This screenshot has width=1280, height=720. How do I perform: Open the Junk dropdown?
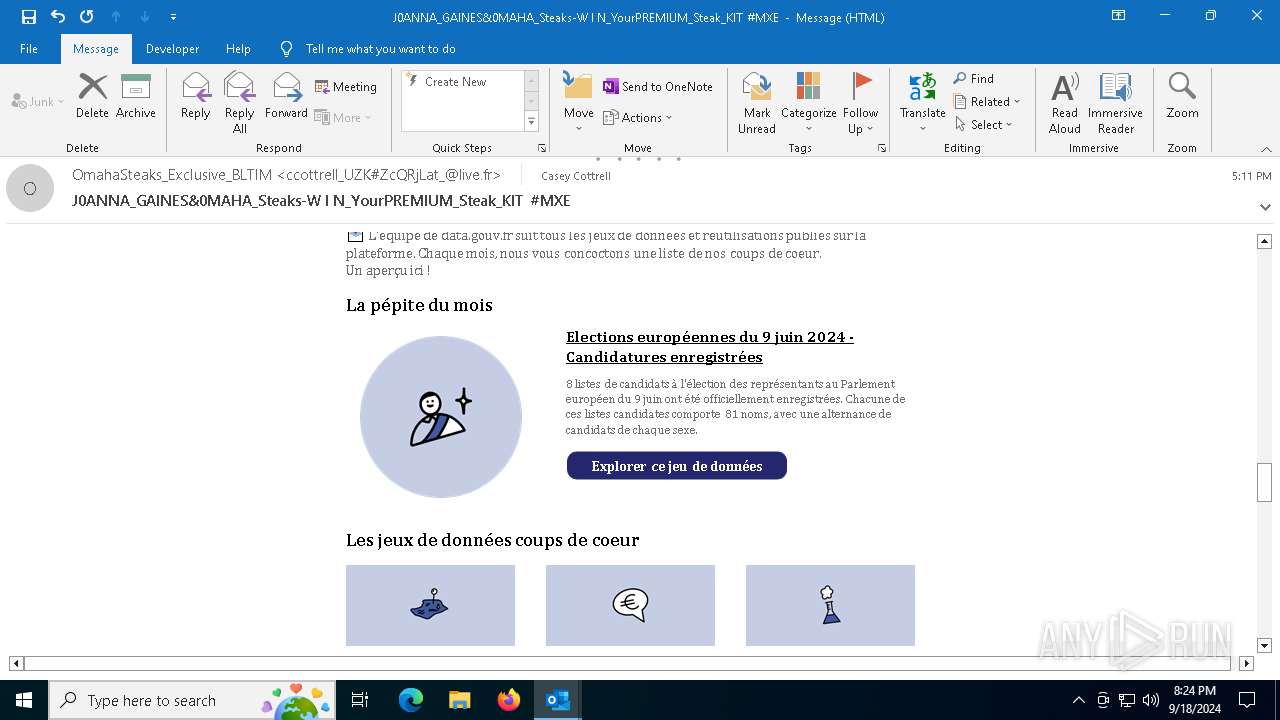point(38,101)
